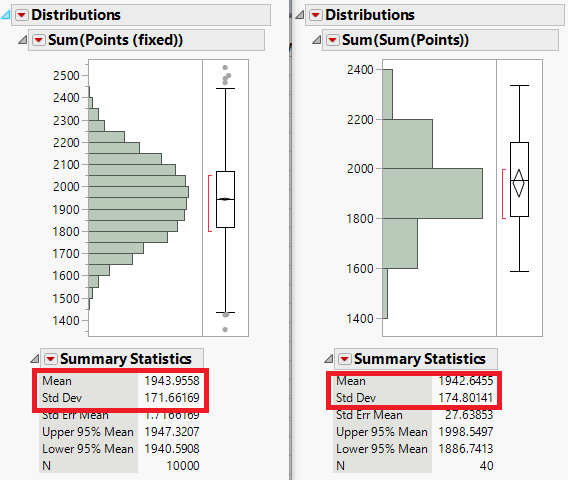The image size is (568, 480).
Task: Collapse the left Distributions outline with blue triangle
Action: tap(5, 15)
